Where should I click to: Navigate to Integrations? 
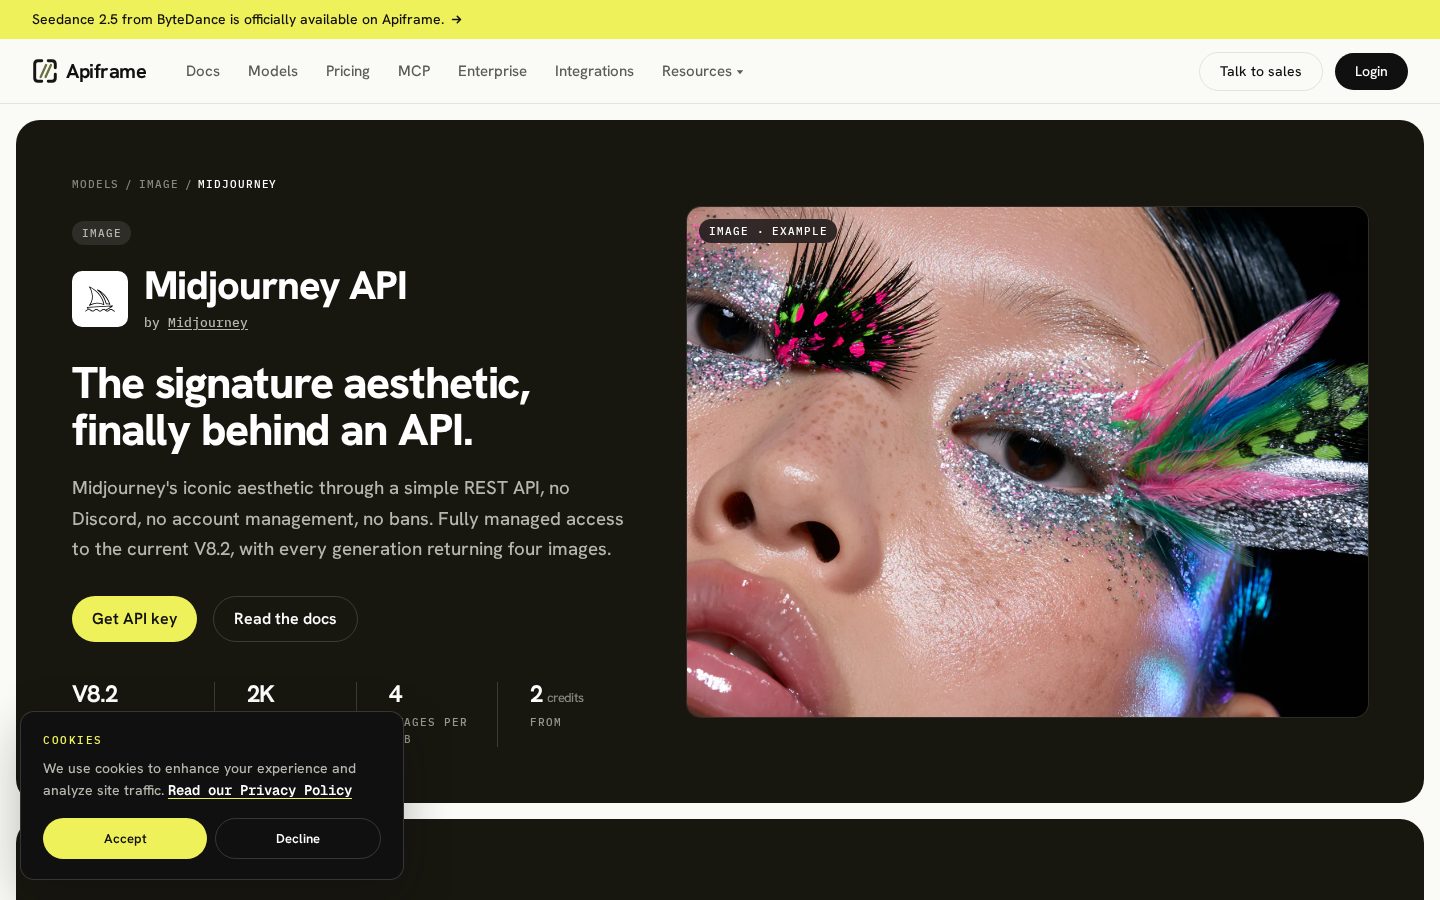coord(594,71)
